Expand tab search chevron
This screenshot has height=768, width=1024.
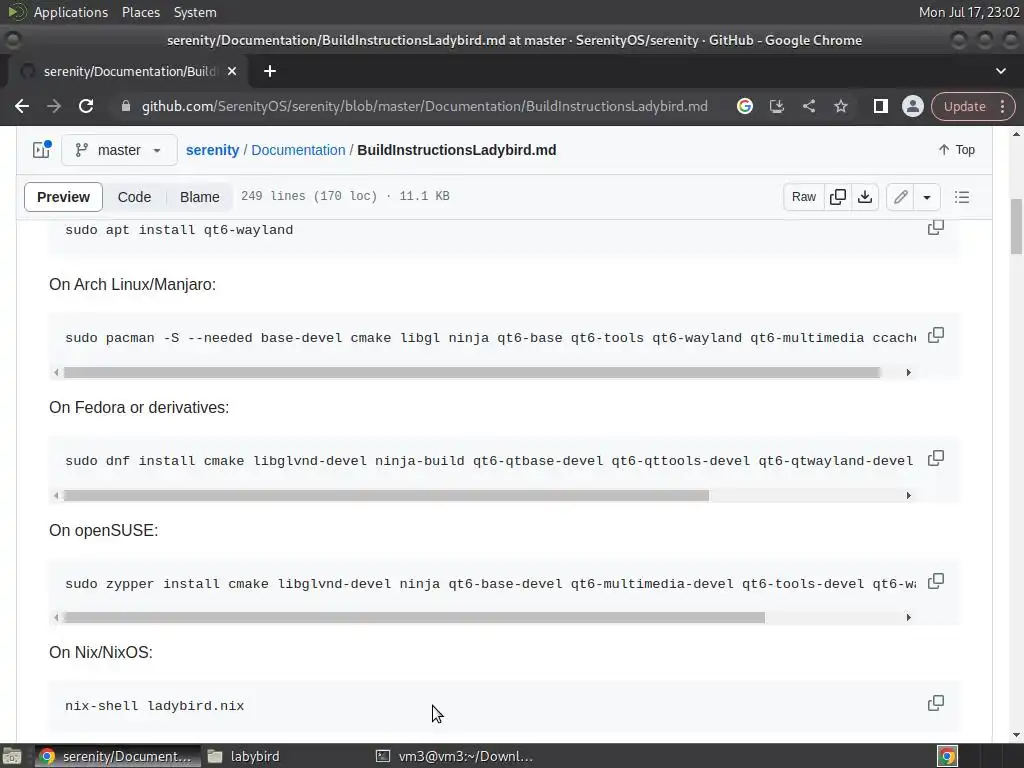pyautogui.click(x=1000, y=71)
